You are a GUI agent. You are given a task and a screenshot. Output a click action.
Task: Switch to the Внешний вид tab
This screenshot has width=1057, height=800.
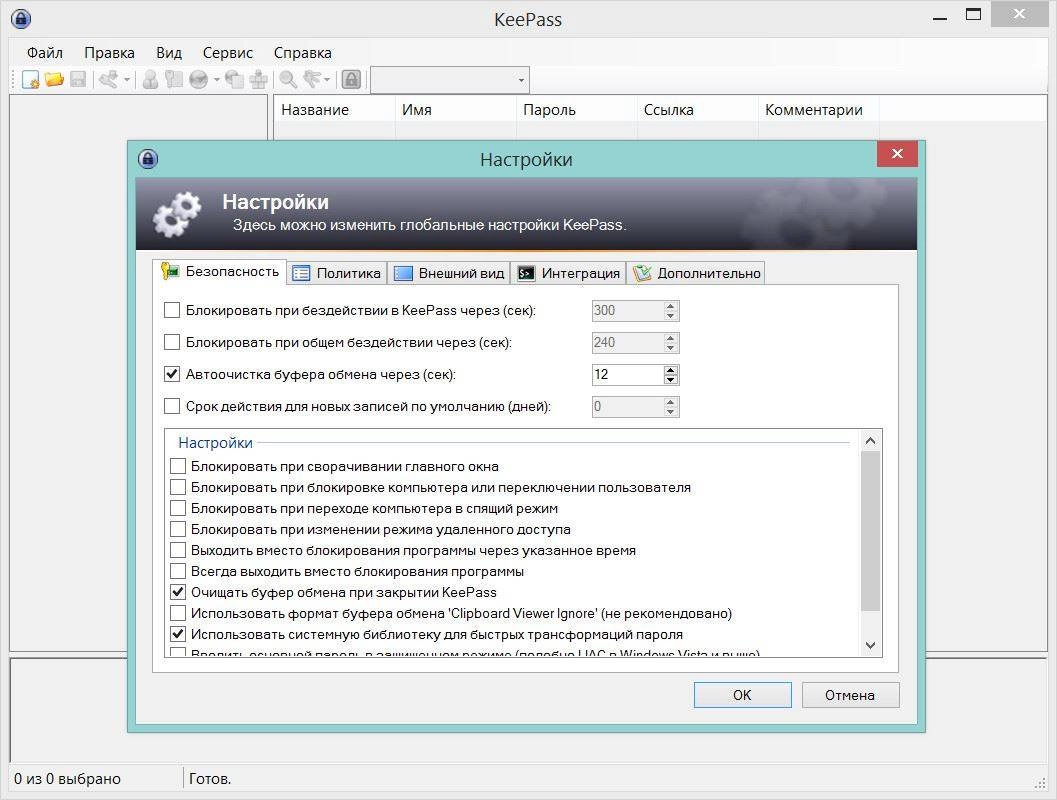pos(449,273)
